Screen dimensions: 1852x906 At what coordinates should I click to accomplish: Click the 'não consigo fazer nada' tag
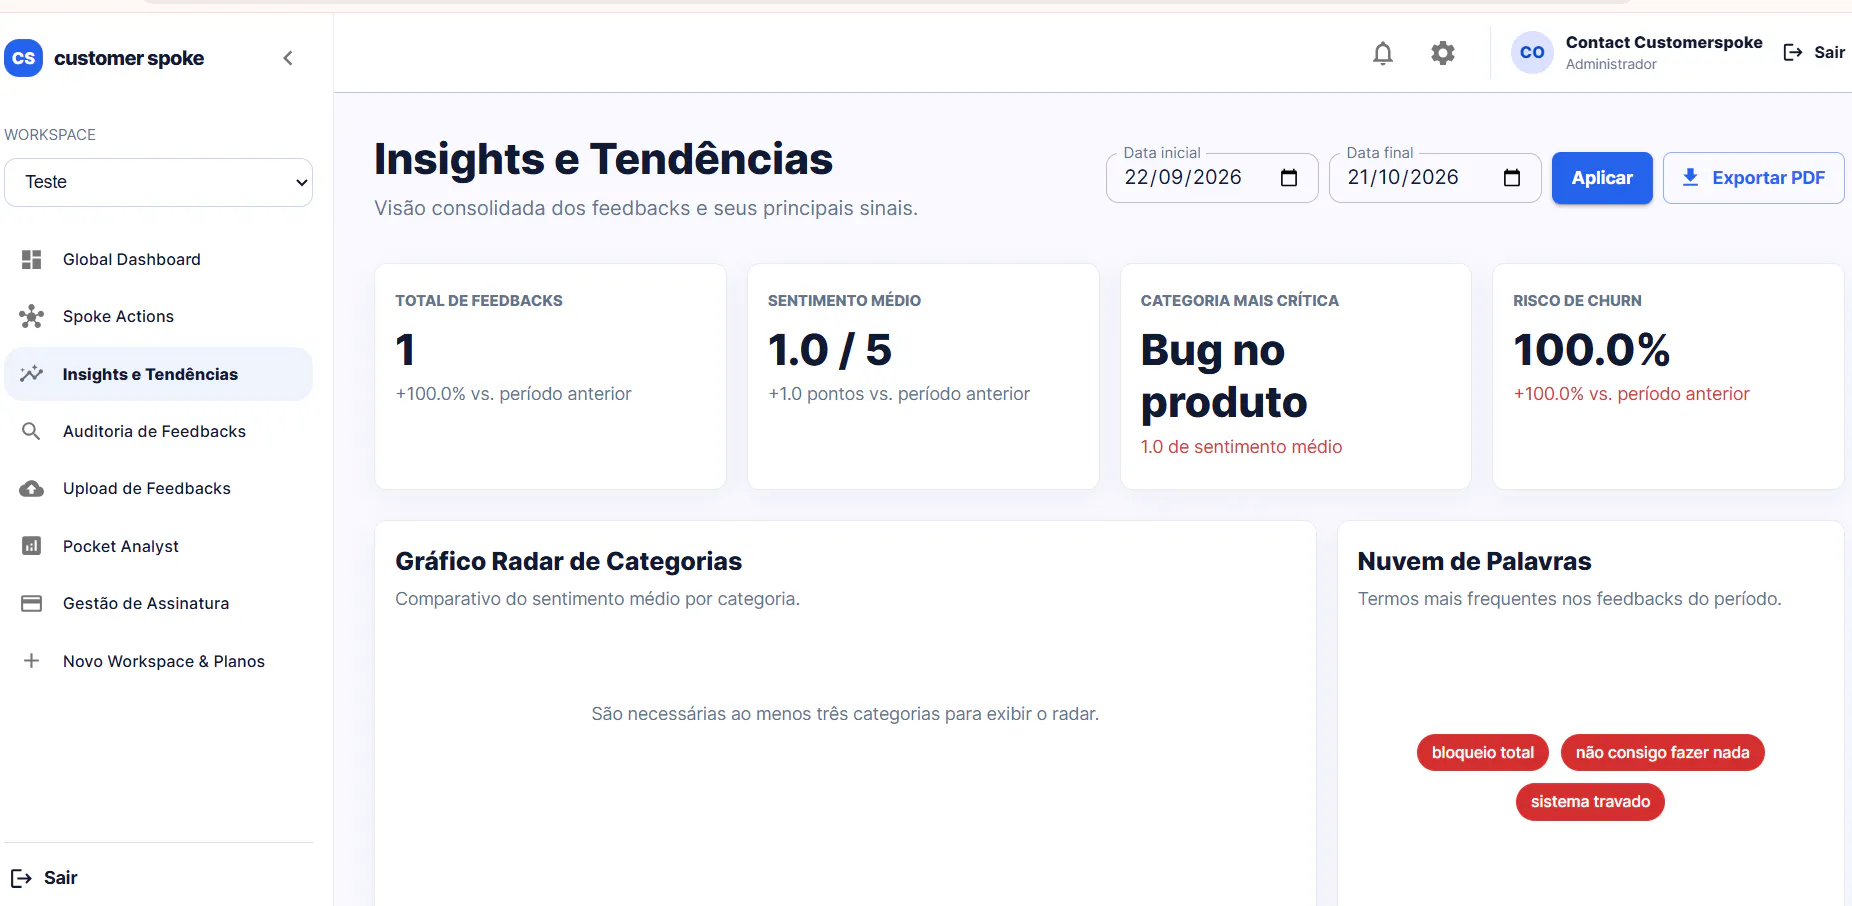[1663, 753]
